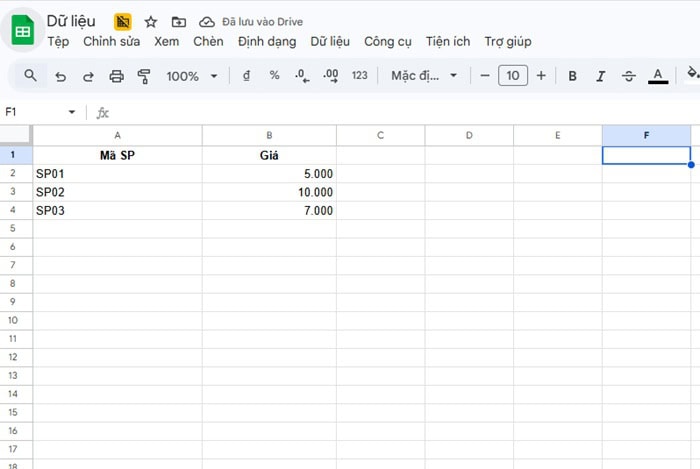Open the text color picker
This screenshot has height=469, width=700.
657,76
